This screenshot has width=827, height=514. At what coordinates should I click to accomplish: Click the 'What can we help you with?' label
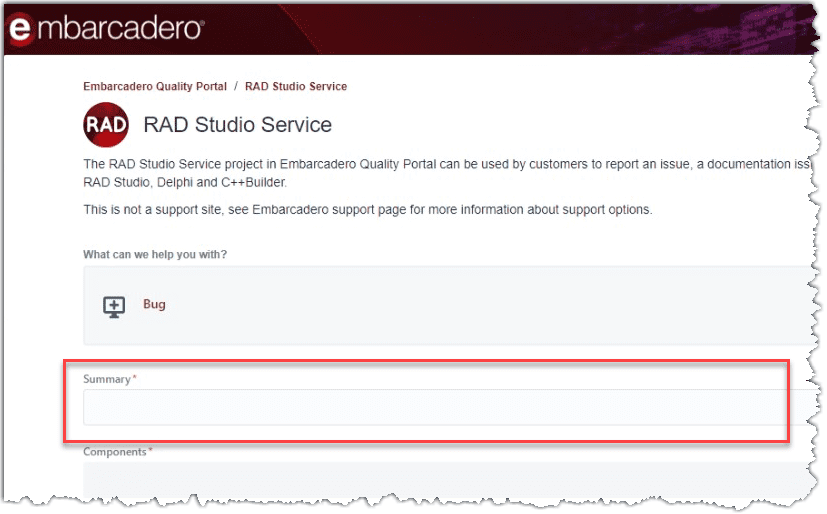(x=155, y=255)
